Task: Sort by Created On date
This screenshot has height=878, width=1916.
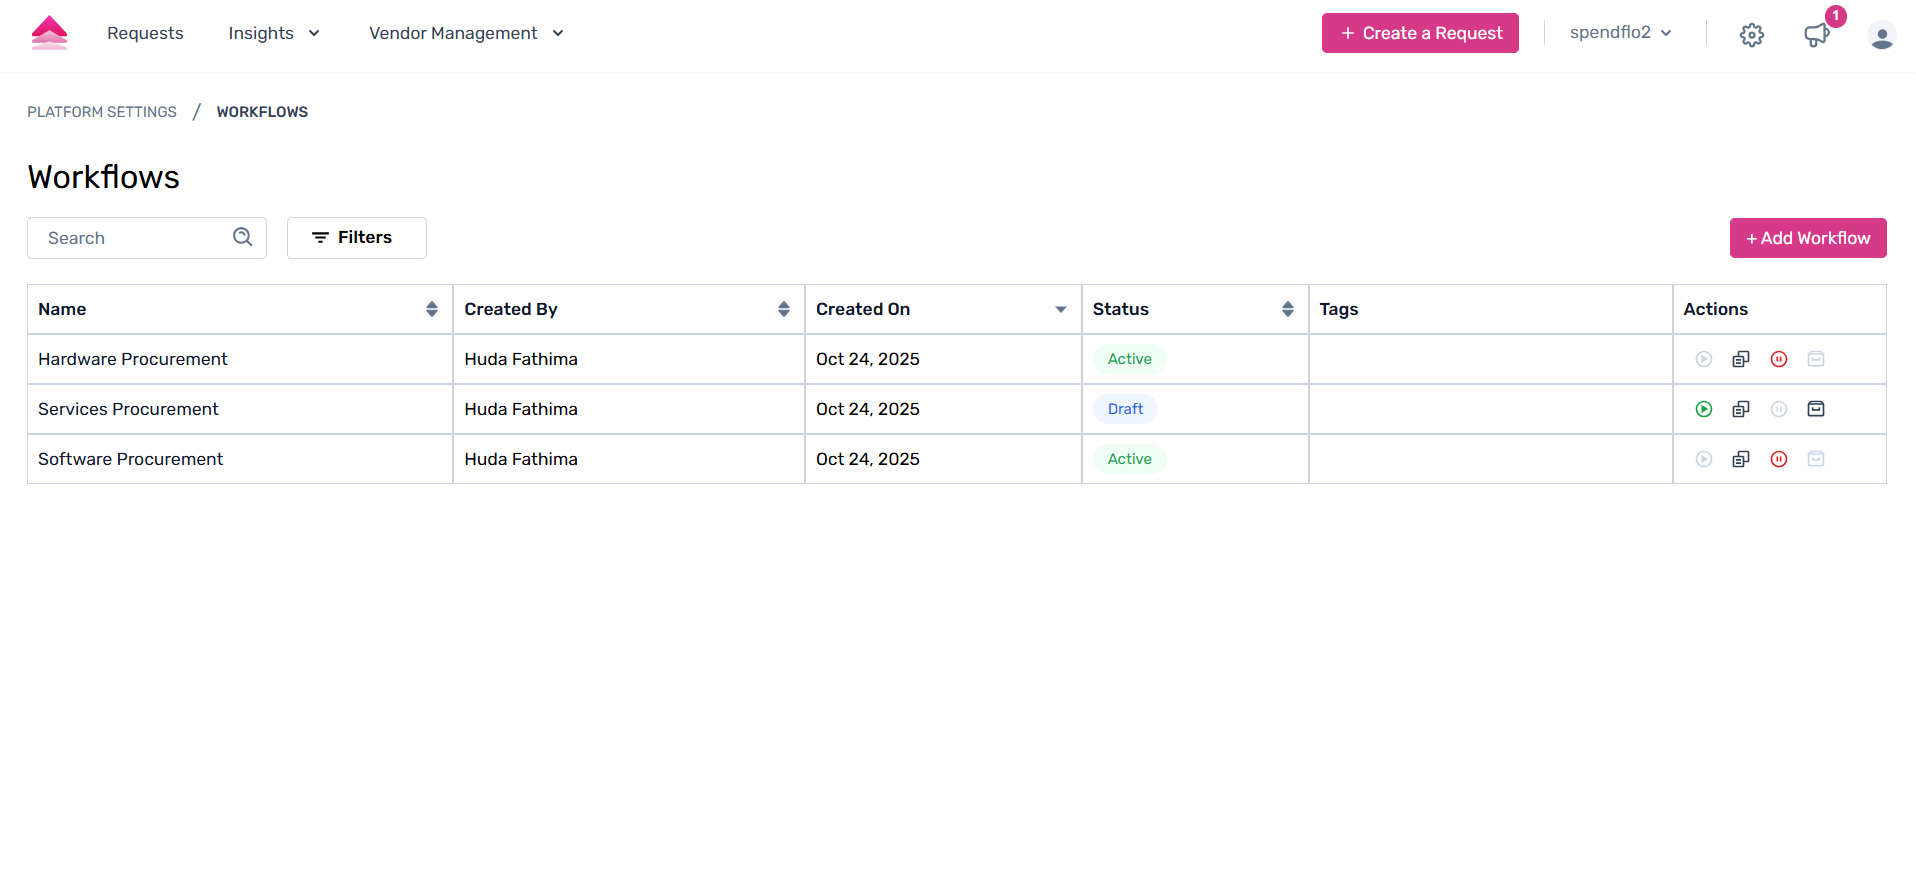Action: click(1061, 309)
